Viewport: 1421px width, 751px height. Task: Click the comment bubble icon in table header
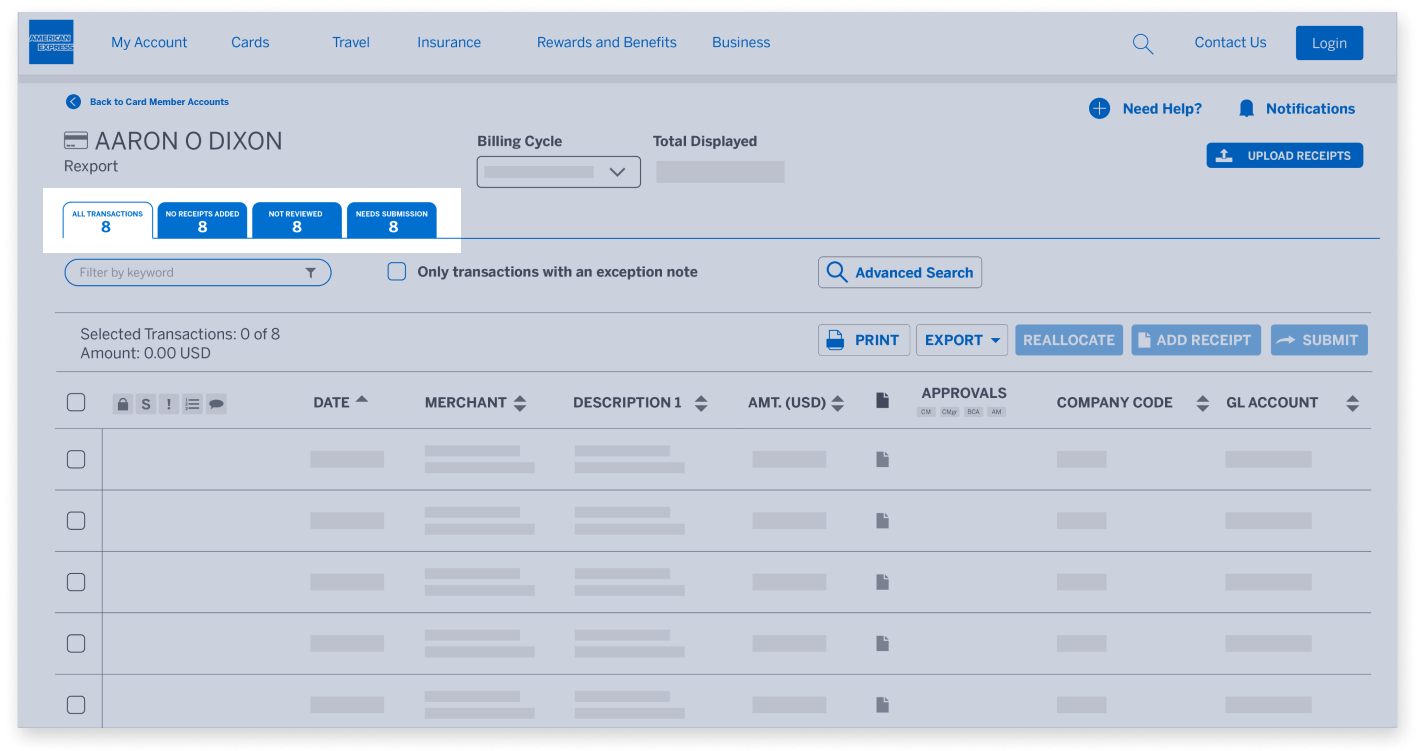coord(216,404)
